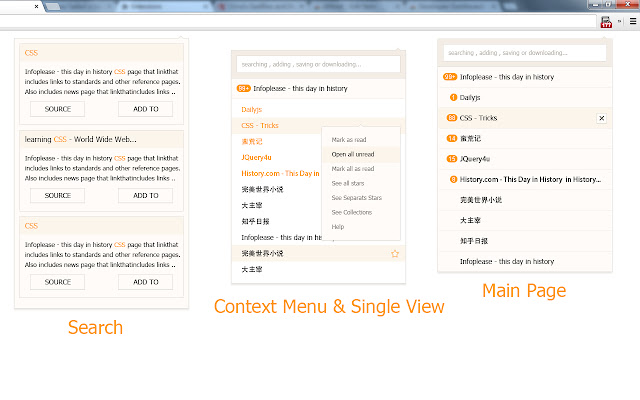Open 'See Collections' from context menu
The width and height of the screenshot is (640, 400).
[351, 212]
